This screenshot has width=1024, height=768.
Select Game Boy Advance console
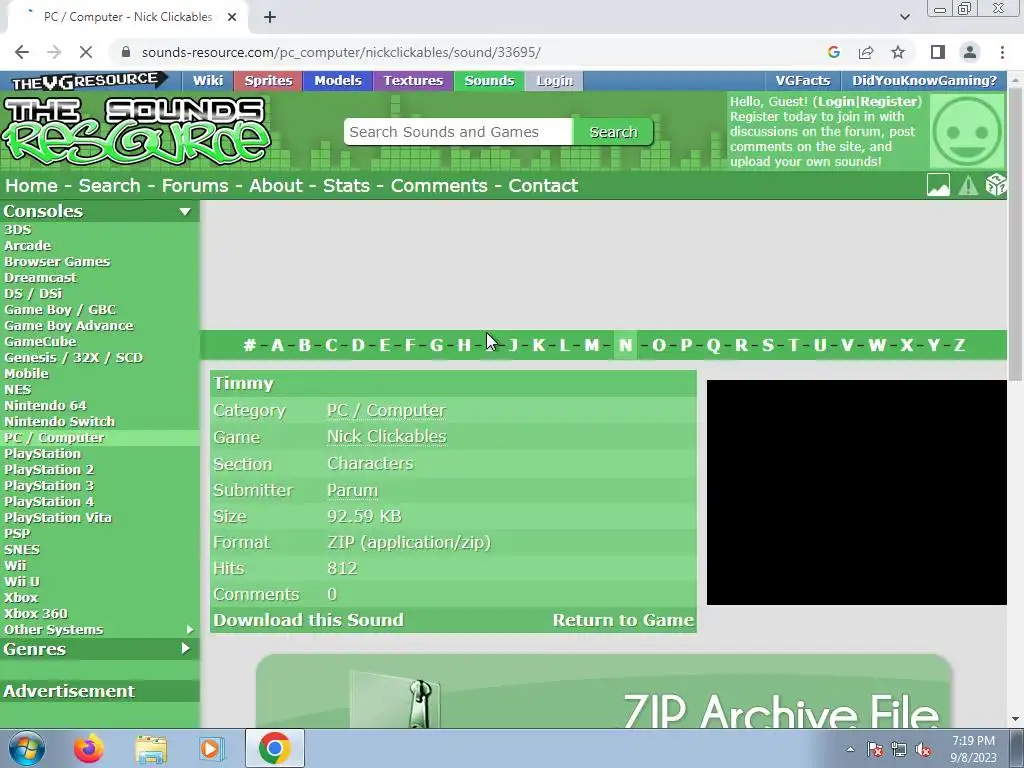[x=69, y=325]
